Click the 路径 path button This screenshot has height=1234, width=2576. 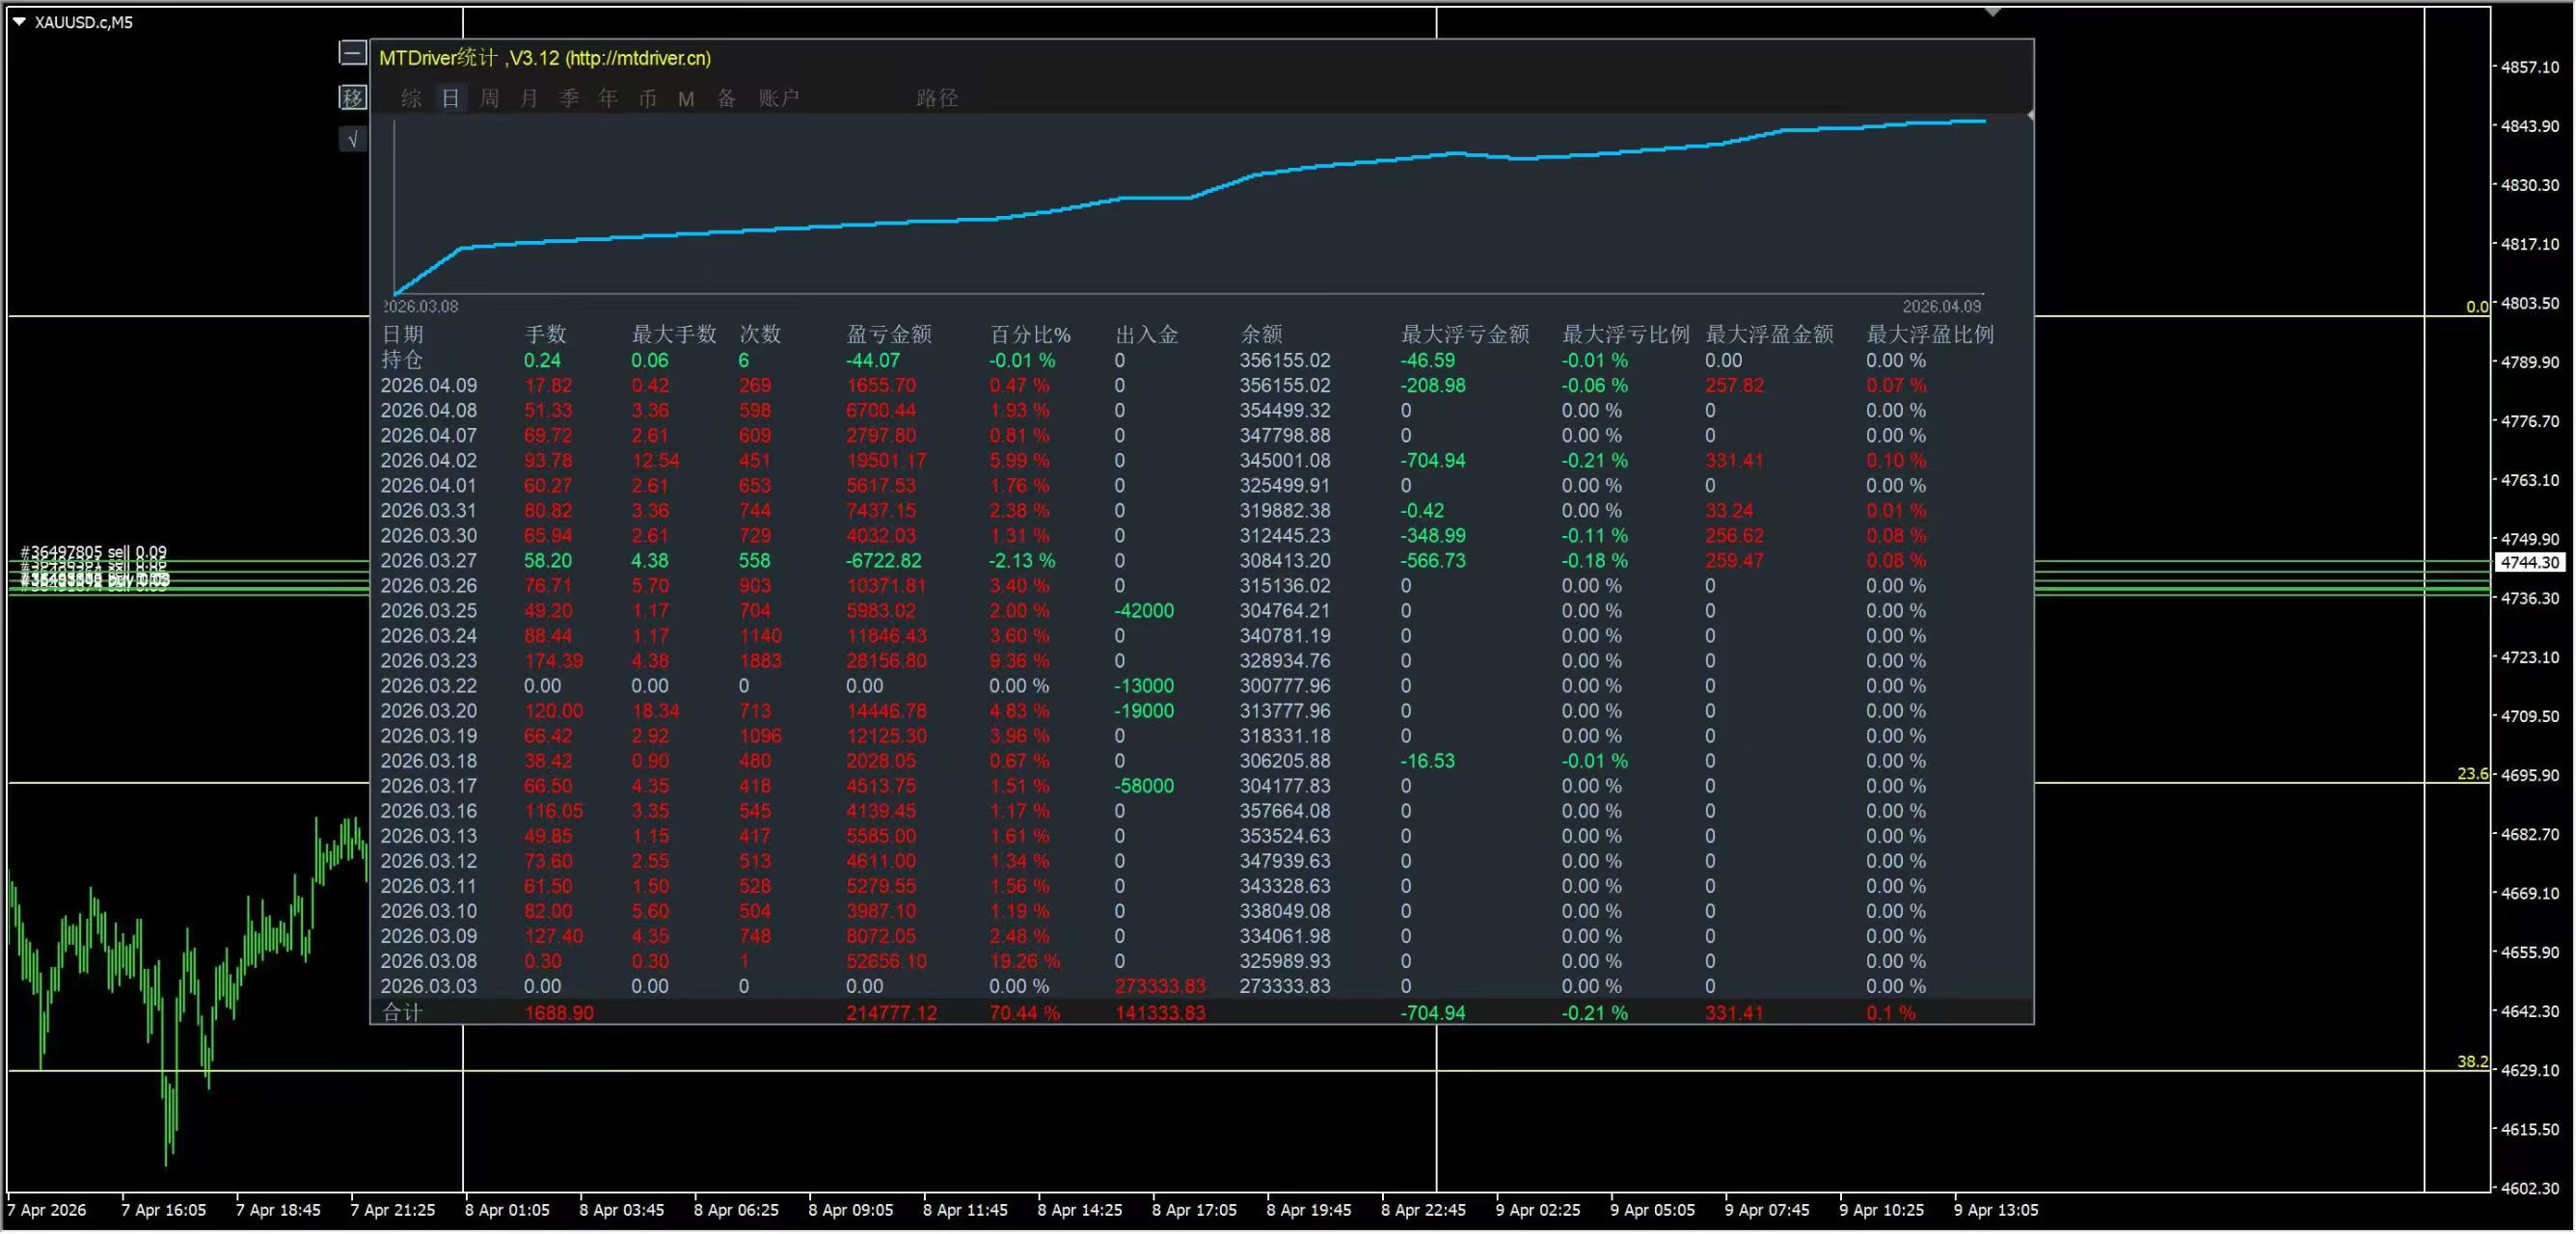pyautogui.click(x=937, y=98)
